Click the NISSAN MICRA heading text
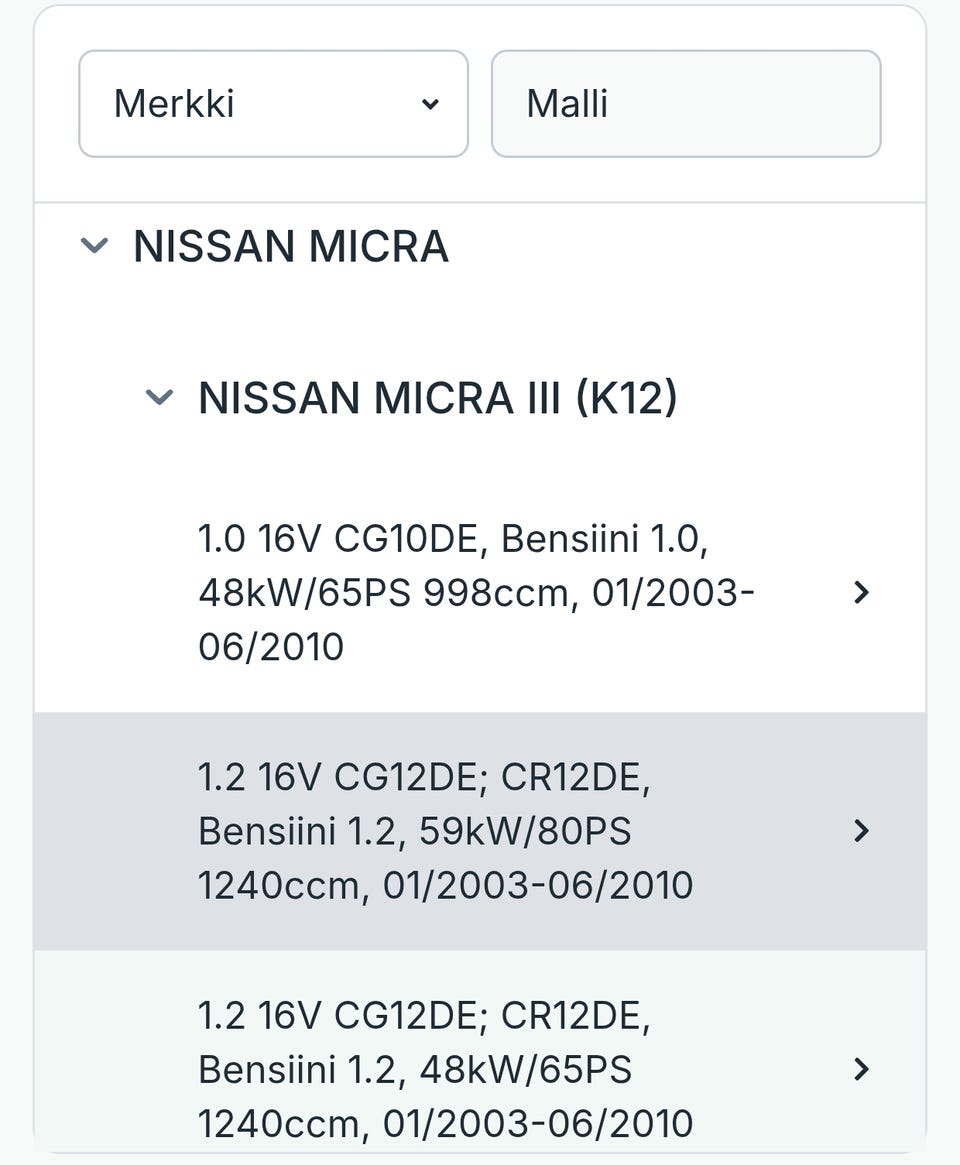Viewport: 960px width, 1165px height. [x=291, y=246]
